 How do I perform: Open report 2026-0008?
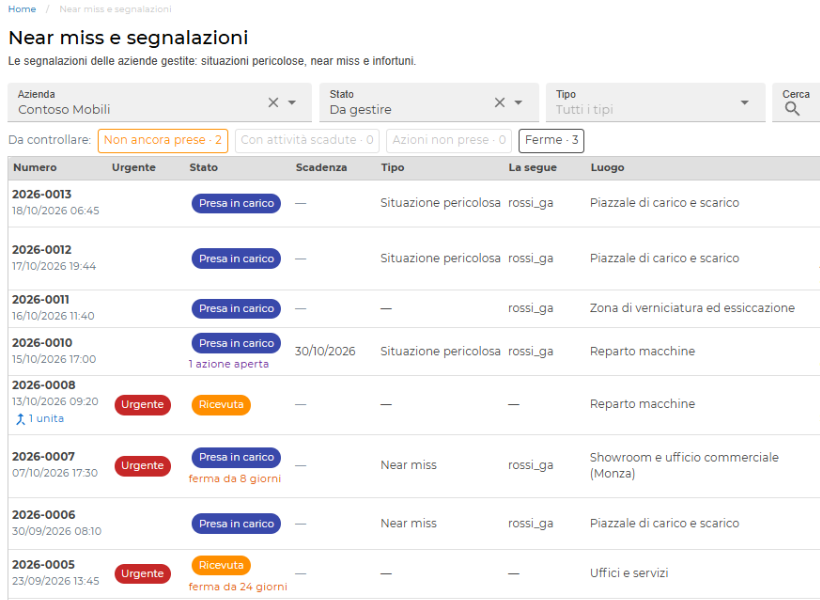[x=44, y=385]
